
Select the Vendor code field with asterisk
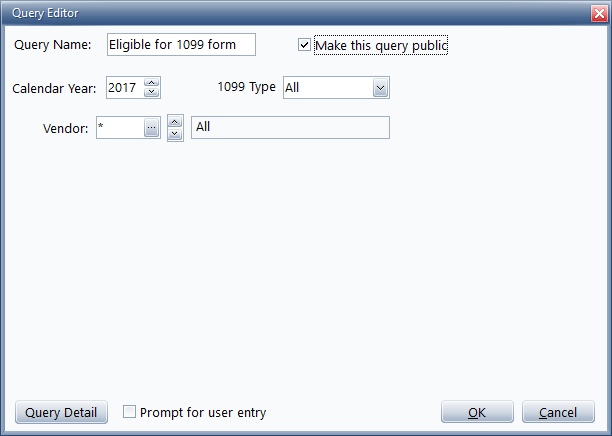[120, 128]
